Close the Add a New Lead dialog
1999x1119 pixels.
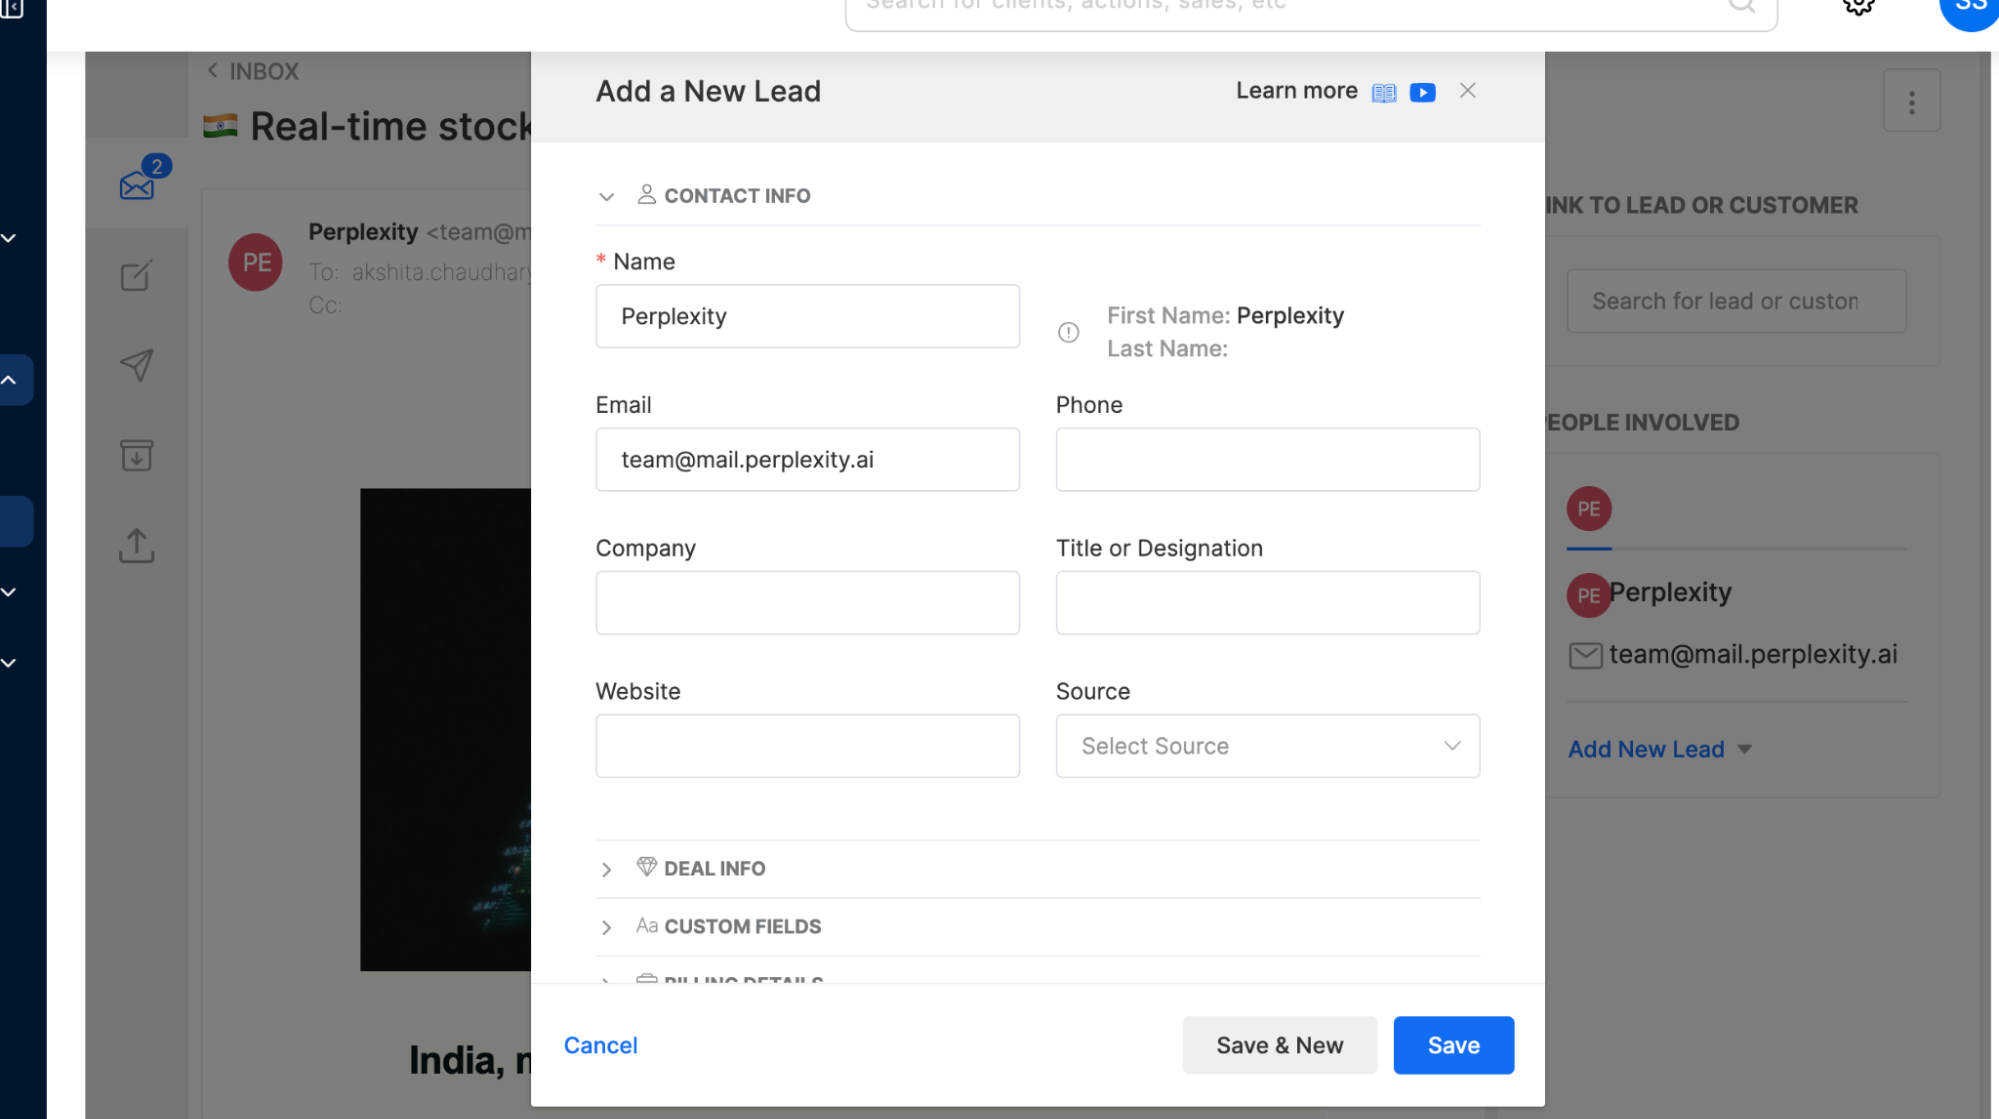click(1467, 90)
